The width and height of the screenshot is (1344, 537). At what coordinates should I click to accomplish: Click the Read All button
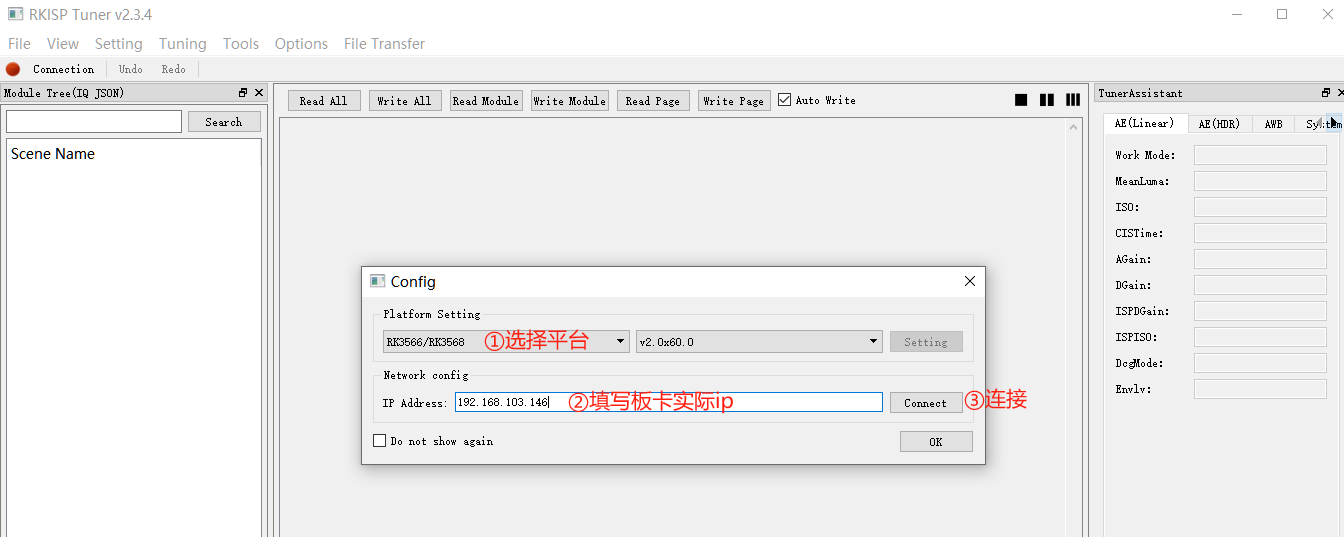point(323,101)
